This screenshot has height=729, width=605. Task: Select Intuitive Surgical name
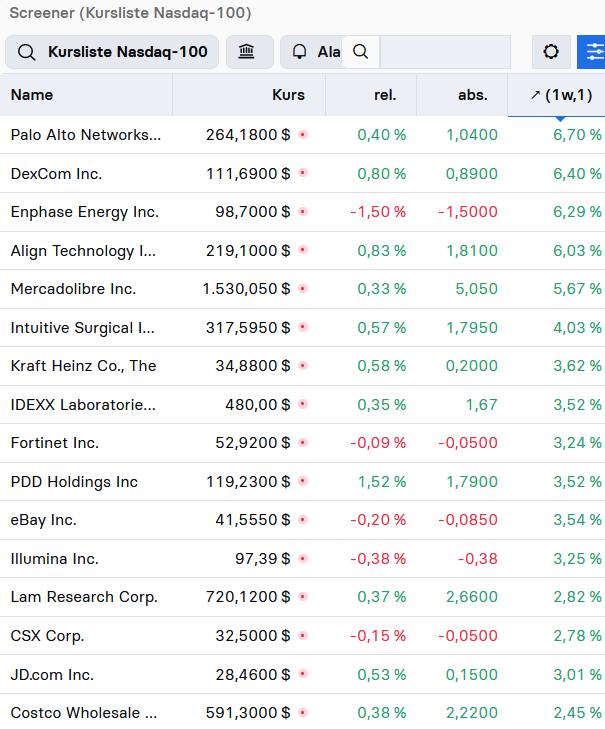[83, 328]
